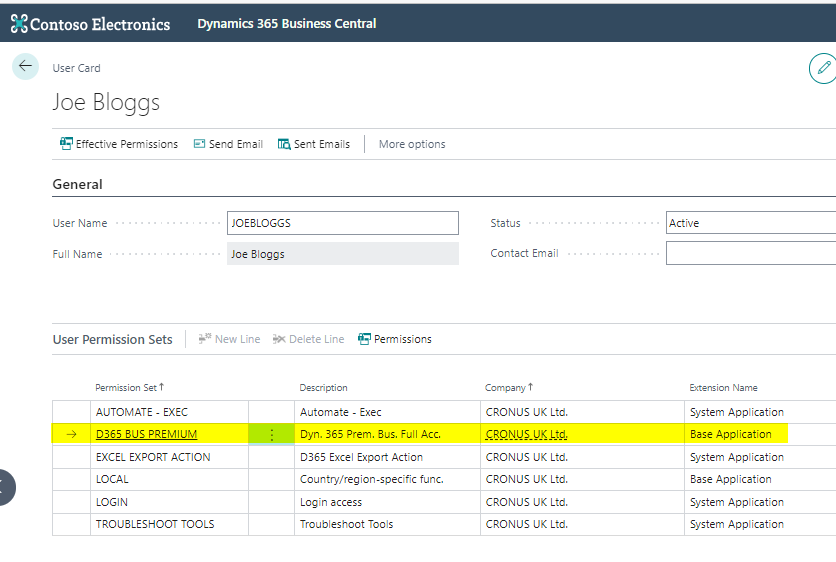Image resolution: width=836 pixels, height=562 pixels.
Task: Collapse the General section header
Action: point(78,184)
